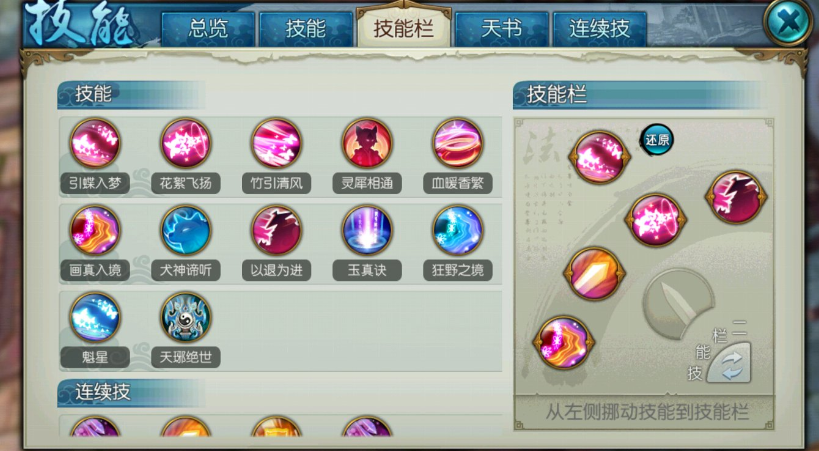Open the 天书 tab
Viewport: 819px width, 451px height.
[501, 29]
